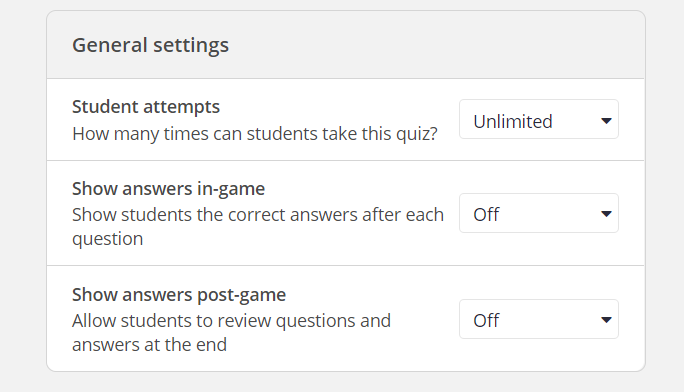
Task: Click the Unlimited value text
Action: click(513, 121)
